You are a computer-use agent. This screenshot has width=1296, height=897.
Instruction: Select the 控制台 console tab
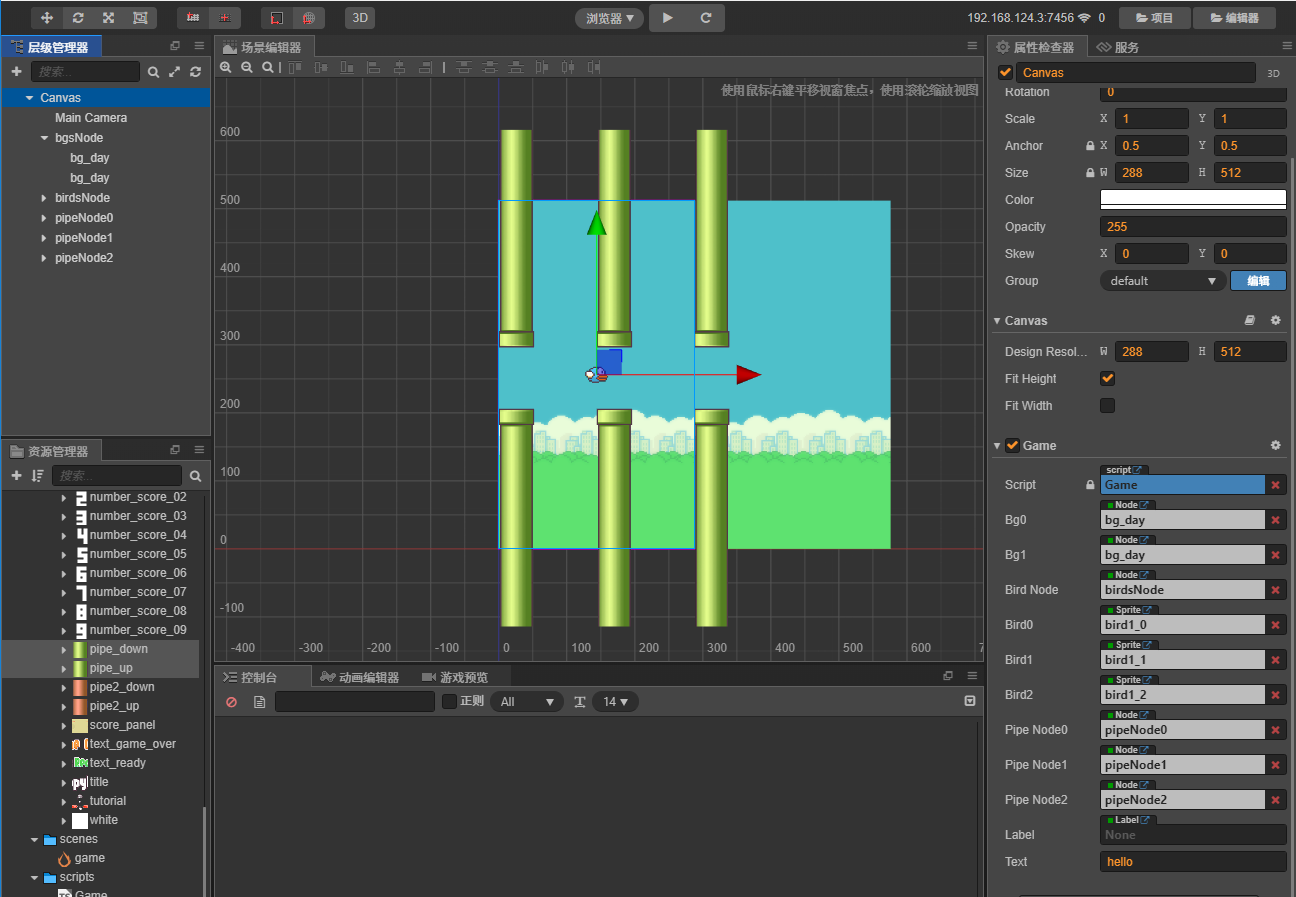pyautogui.click(x=263, y=677)
